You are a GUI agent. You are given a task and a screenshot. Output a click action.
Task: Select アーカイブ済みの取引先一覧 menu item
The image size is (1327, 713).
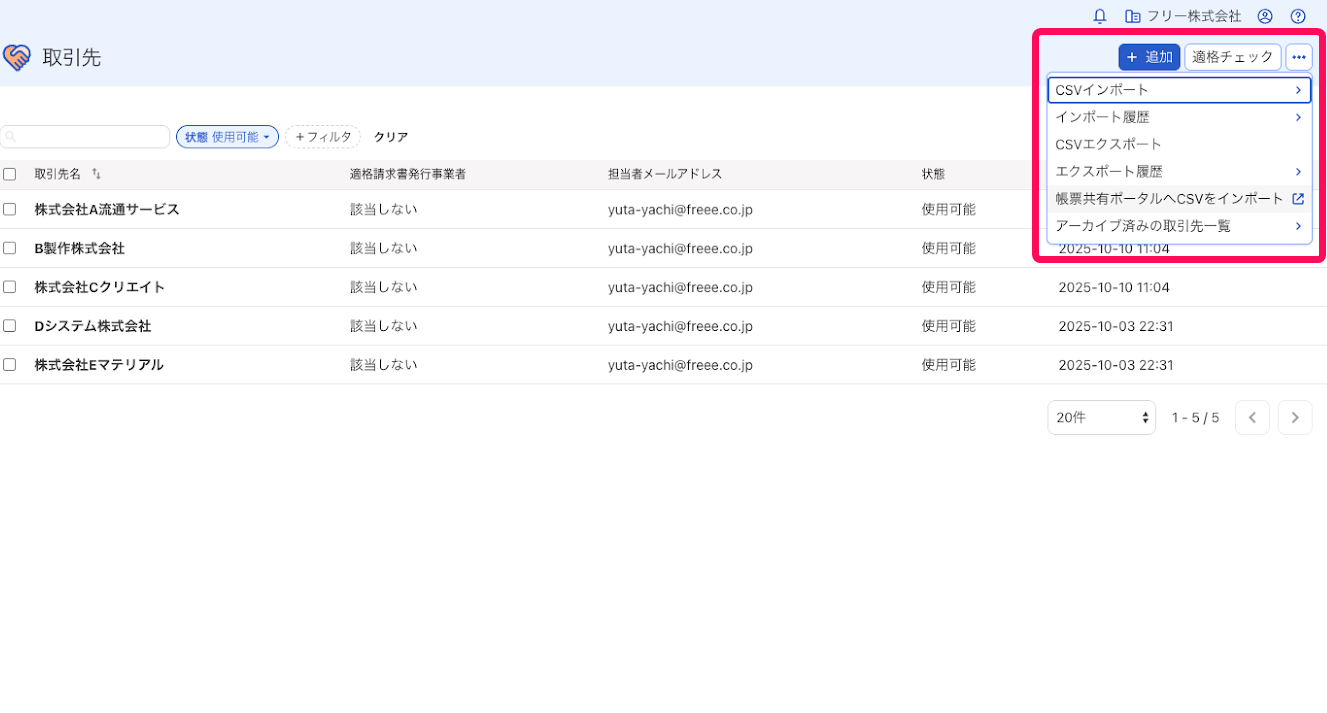[x=1179, y=226]
